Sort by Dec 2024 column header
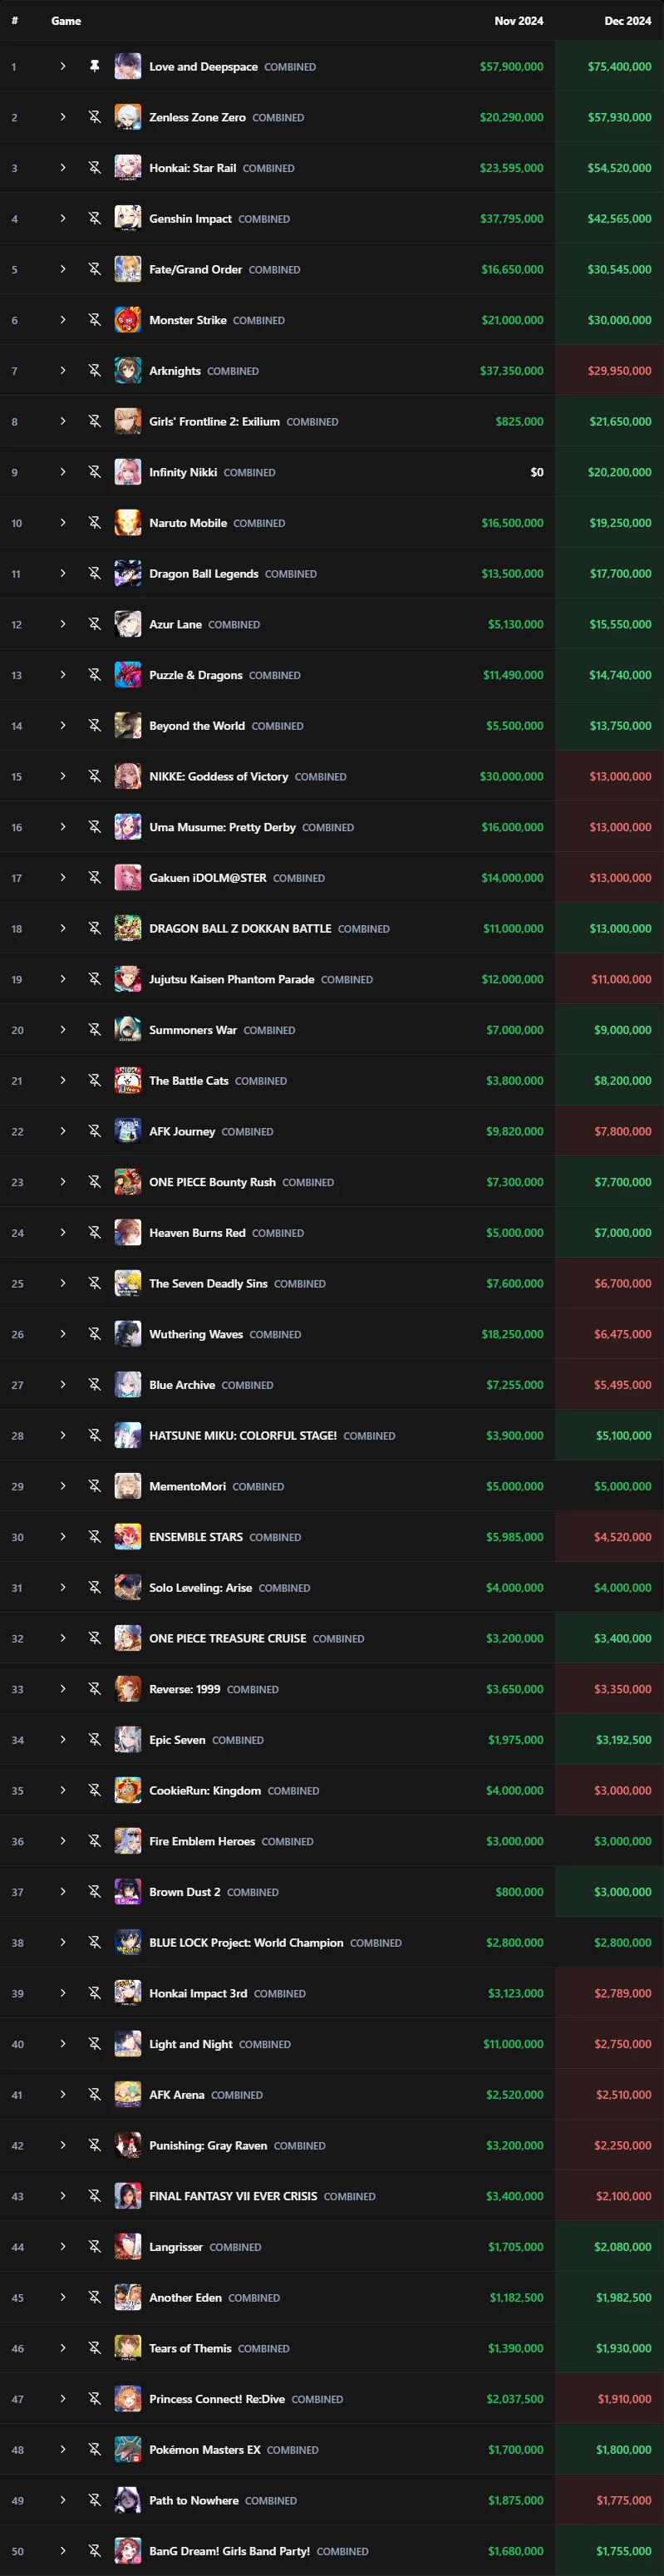The width and height of the screenshot is (664, 2576). (x=627, y=21)
